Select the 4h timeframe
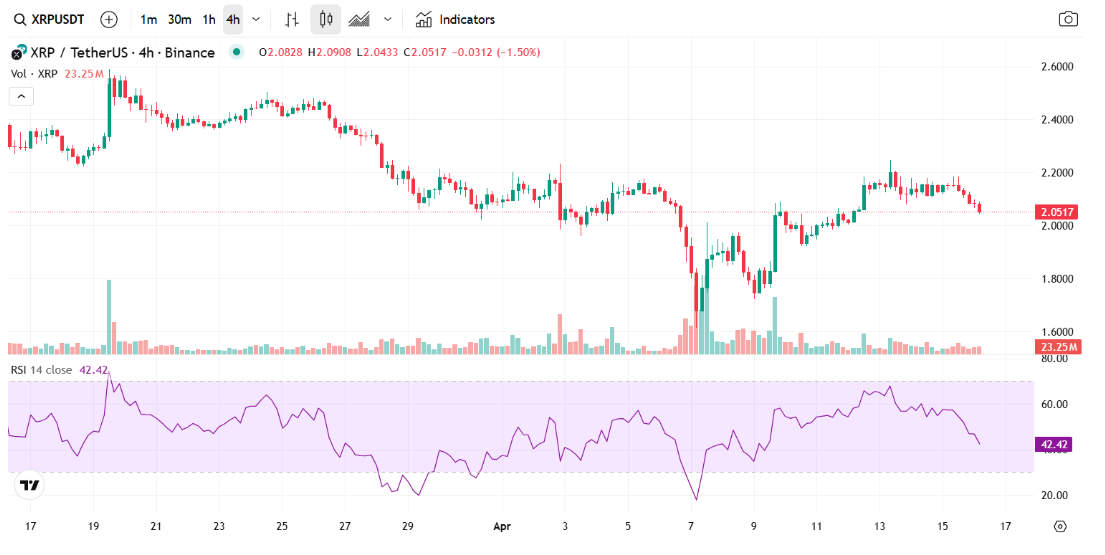The image size is (1105, 555). coord(233,20)
